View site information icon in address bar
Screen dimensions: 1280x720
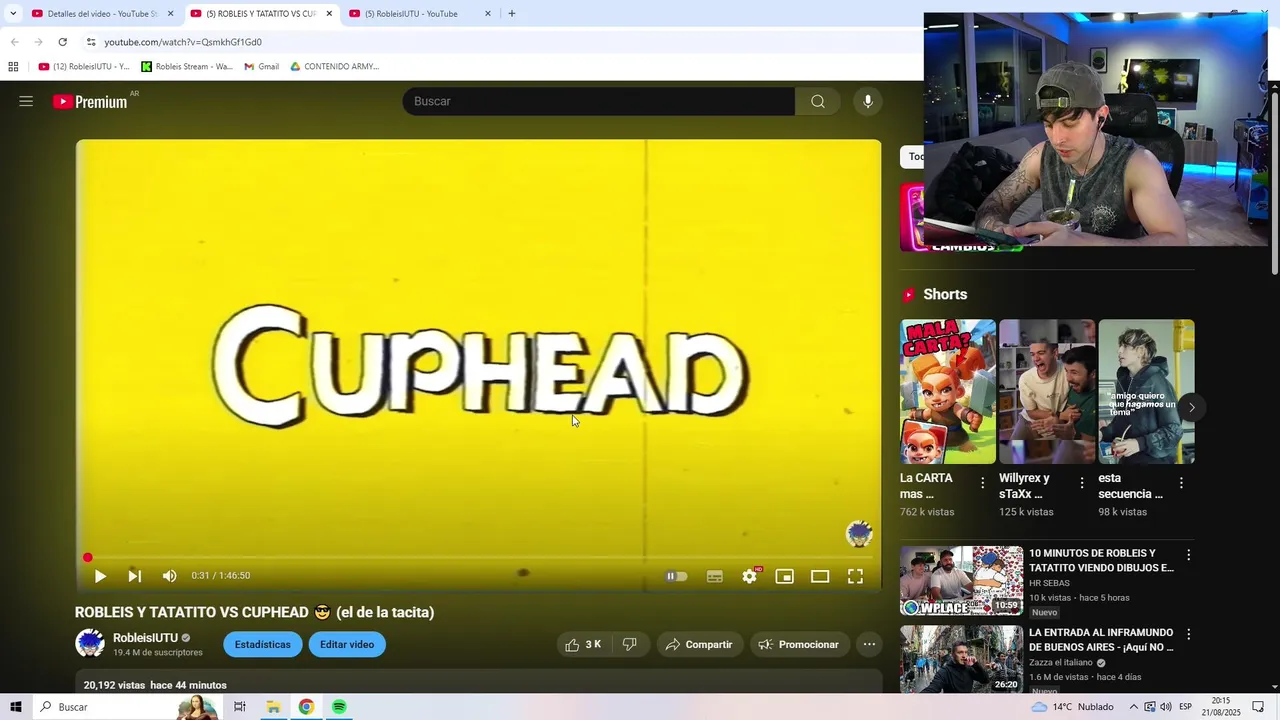(91, 42)
